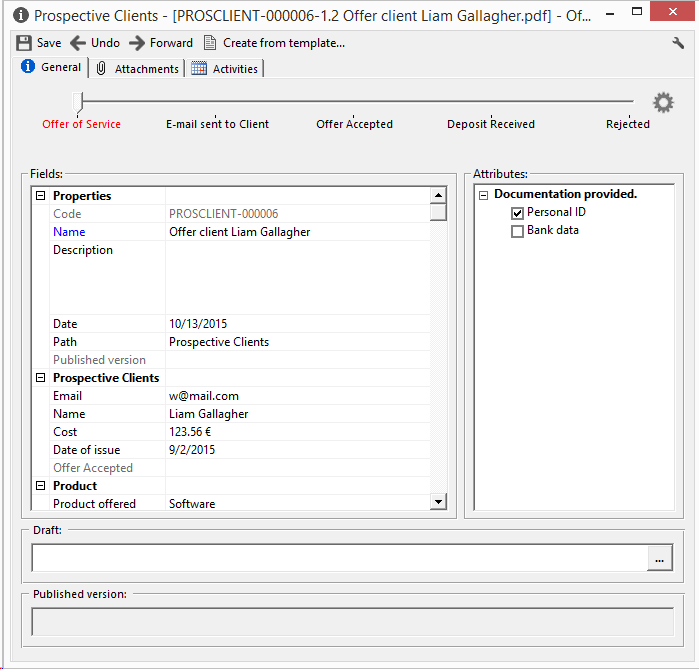Click the Activities calendar icon
This screenshot has height=669, width=699.
[x=199, y=68]
